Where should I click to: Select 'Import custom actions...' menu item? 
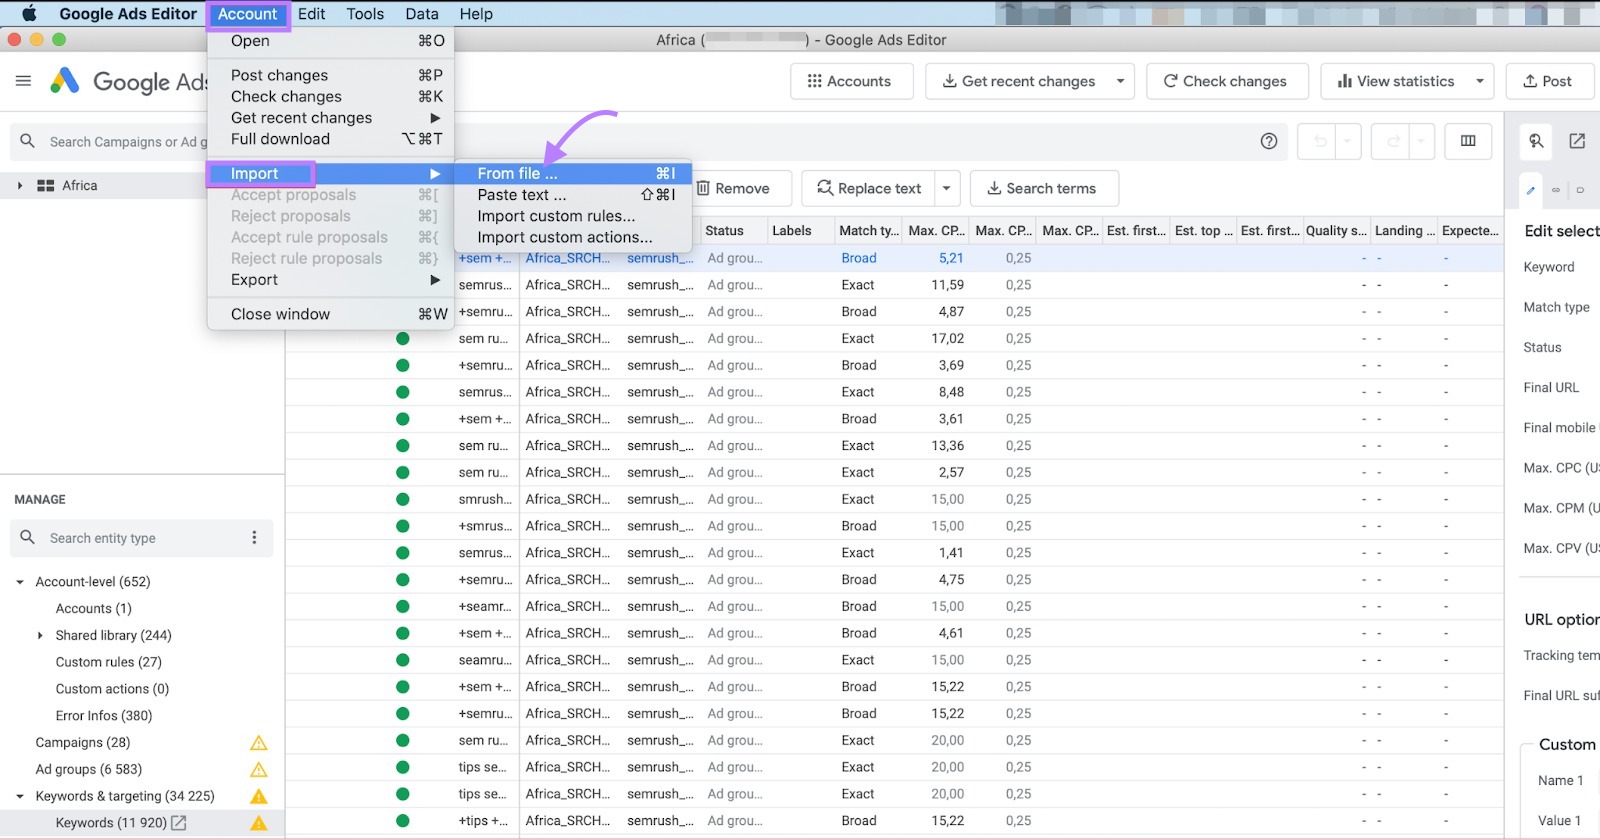click(572, 237)
